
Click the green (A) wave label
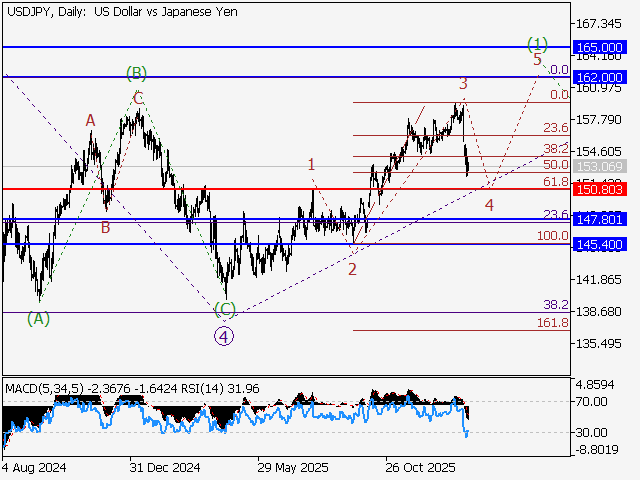click(x=38, y=319)
